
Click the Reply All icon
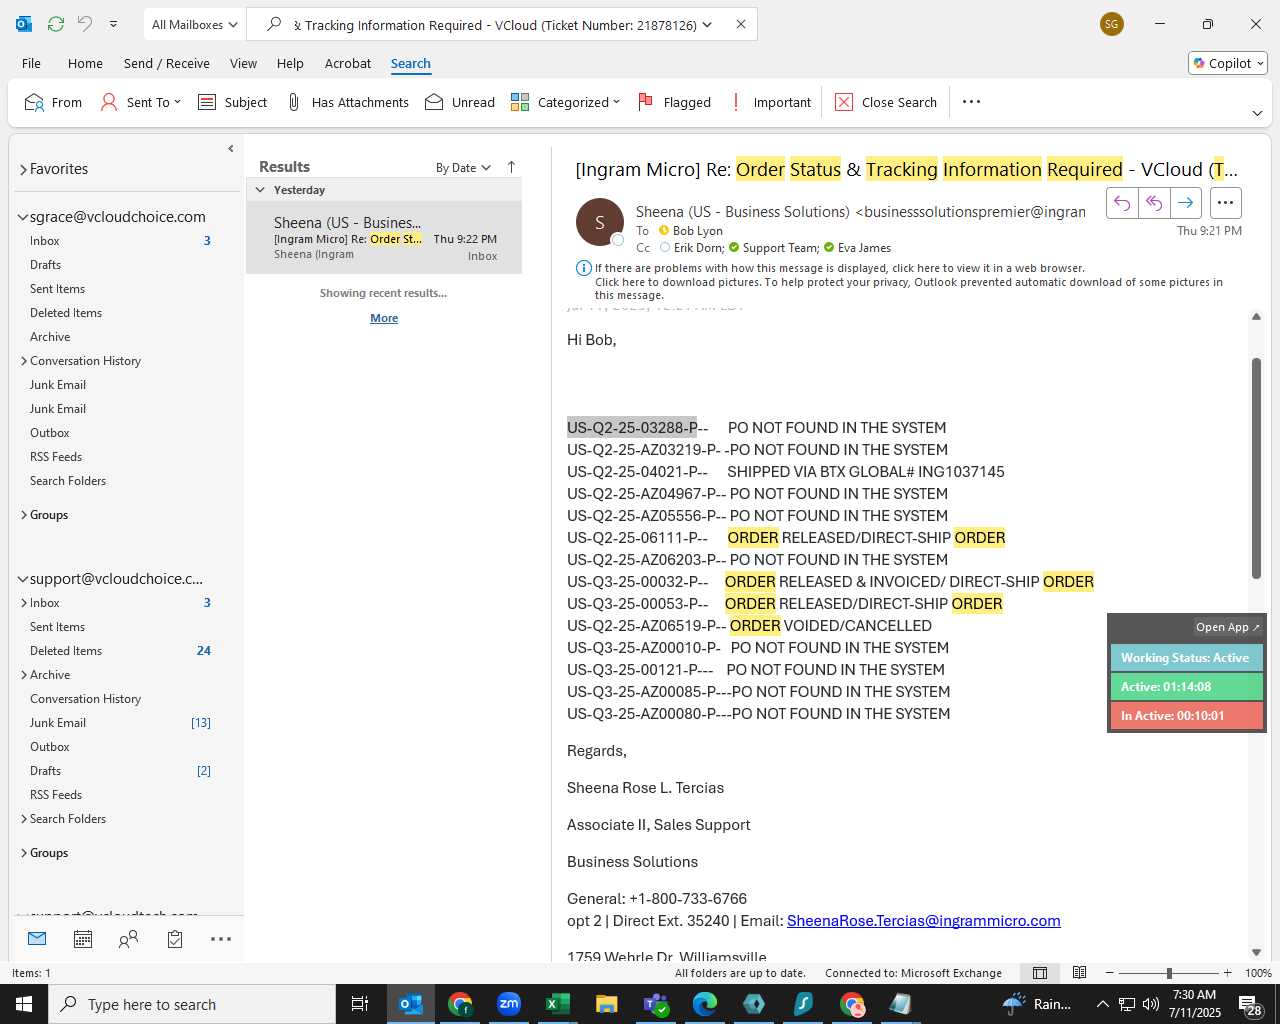click(x=1154, y=203)
